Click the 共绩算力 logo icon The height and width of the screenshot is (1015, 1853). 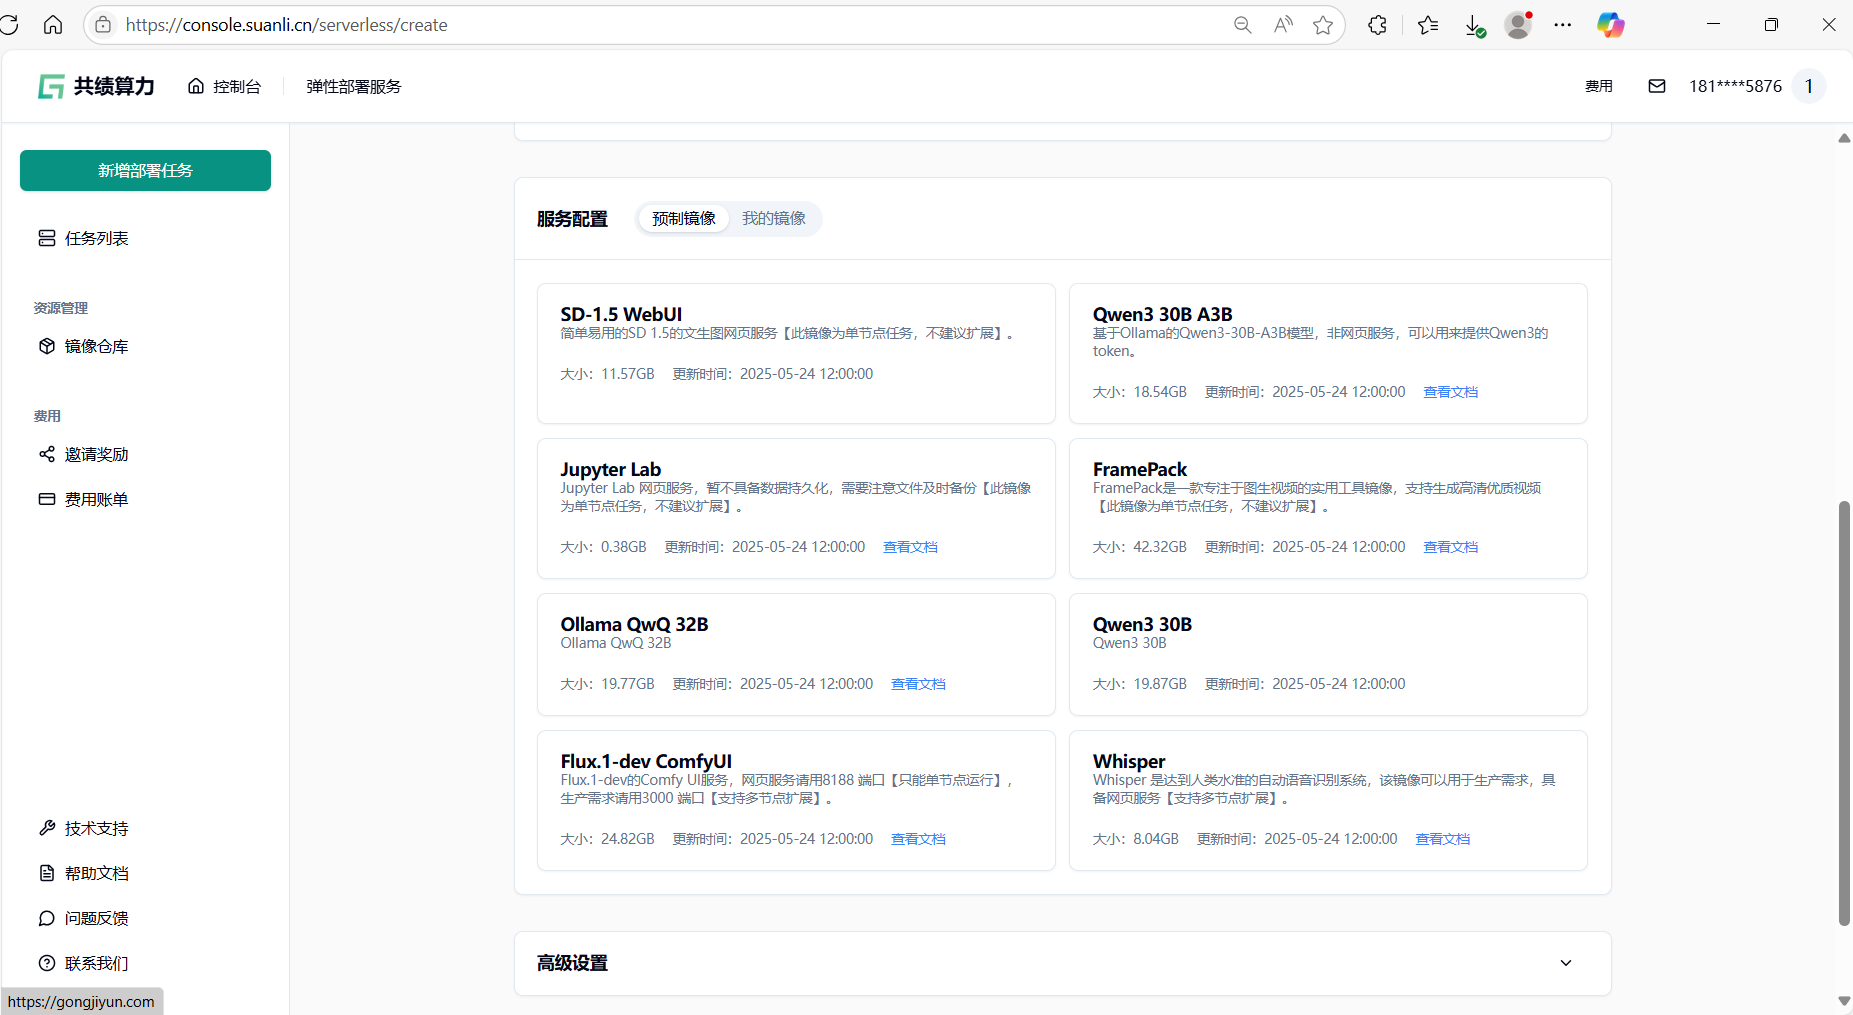(51, 87)
